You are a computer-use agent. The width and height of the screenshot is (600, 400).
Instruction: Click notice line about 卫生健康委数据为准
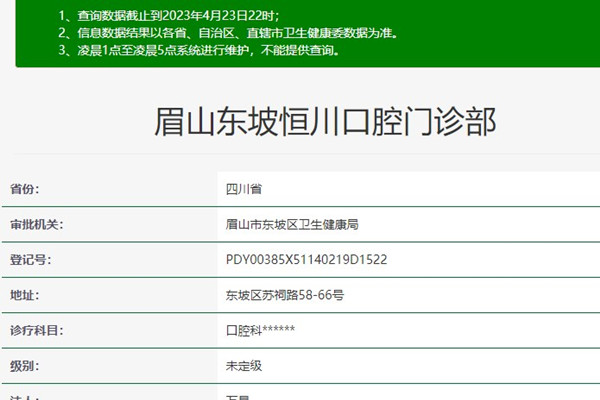click(228, 33)
